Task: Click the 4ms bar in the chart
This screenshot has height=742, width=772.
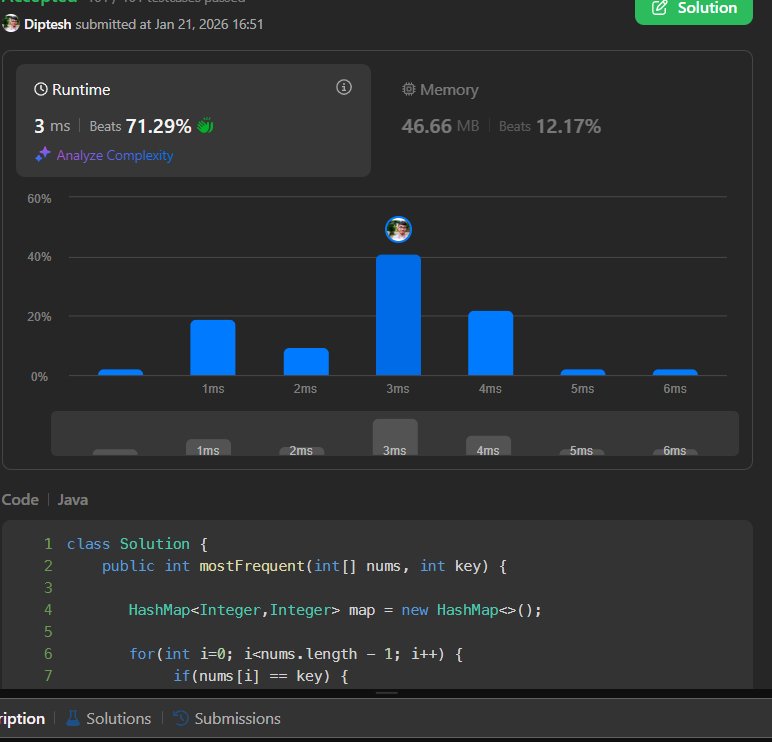Action: (490, 343)
